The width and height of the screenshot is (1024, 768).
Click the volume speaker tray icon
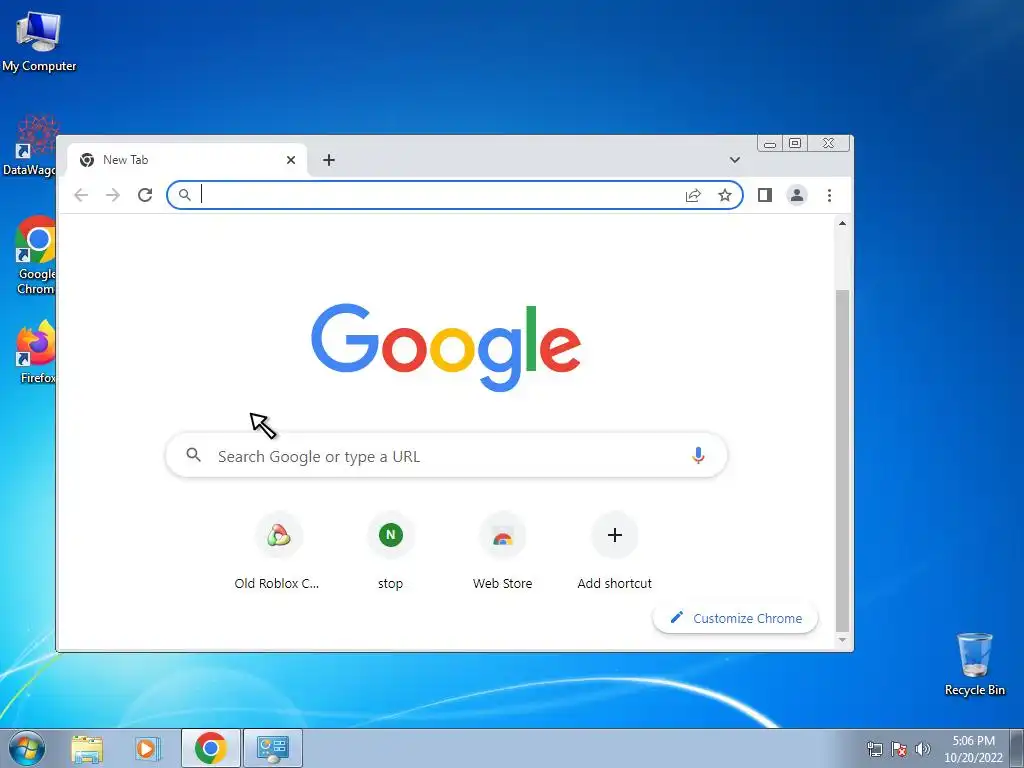click(922, 749)
